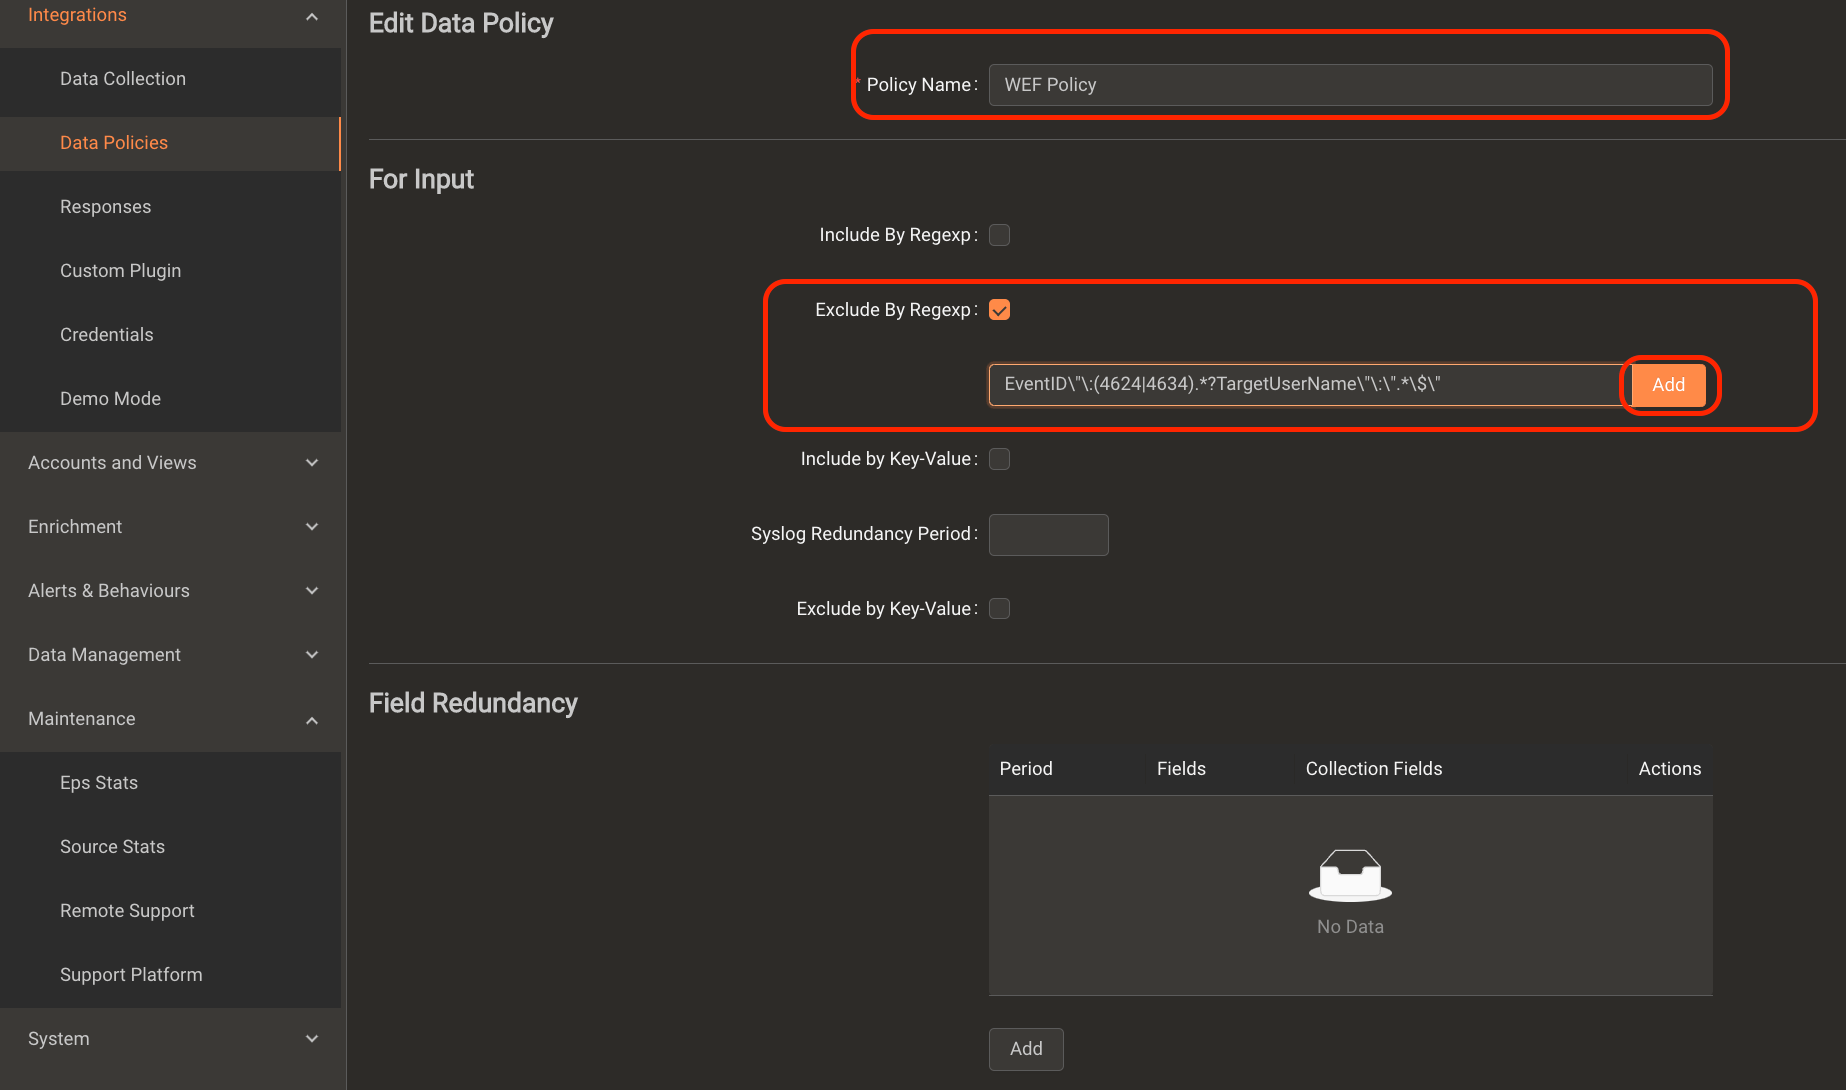Open Custom Plugin settings
The image size is (1846, 1090).
pos(120,270)
